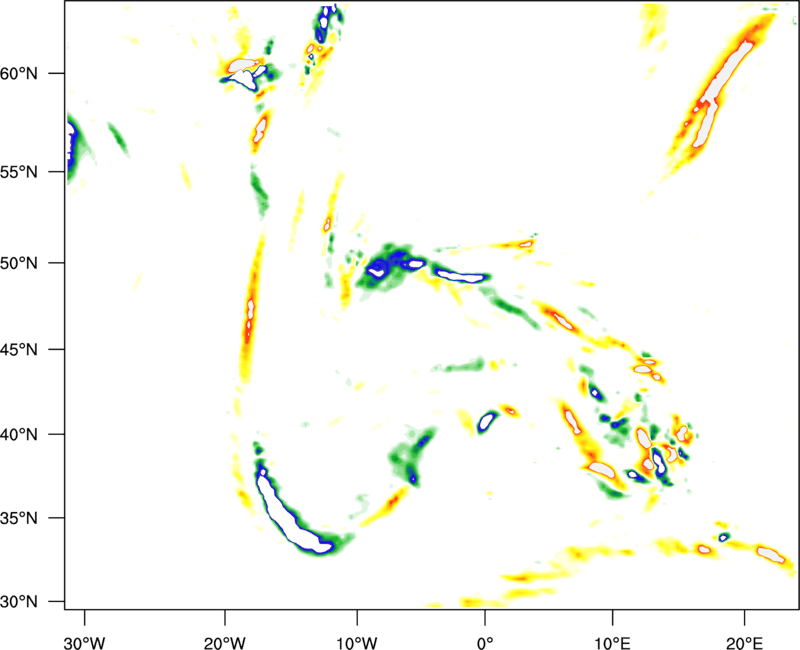The width and height of the screenshot is (800, 650).
Task: Click the 35°N latitude label
Action: [x=19, y=518]
